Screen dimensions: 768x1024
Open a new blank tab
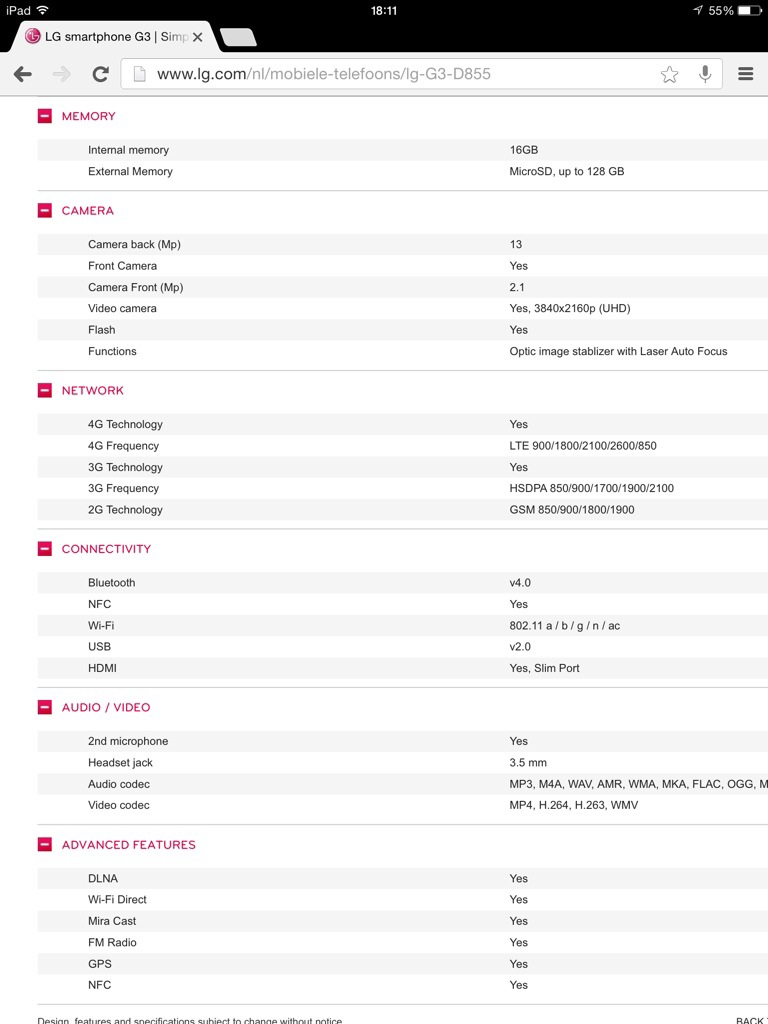[238, 38]
